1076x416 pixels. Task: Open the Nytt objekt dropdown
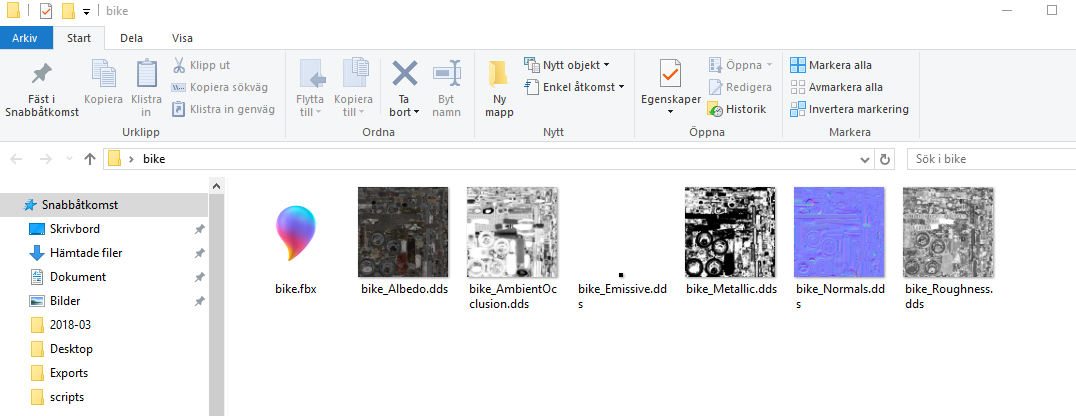coord(566,65)
